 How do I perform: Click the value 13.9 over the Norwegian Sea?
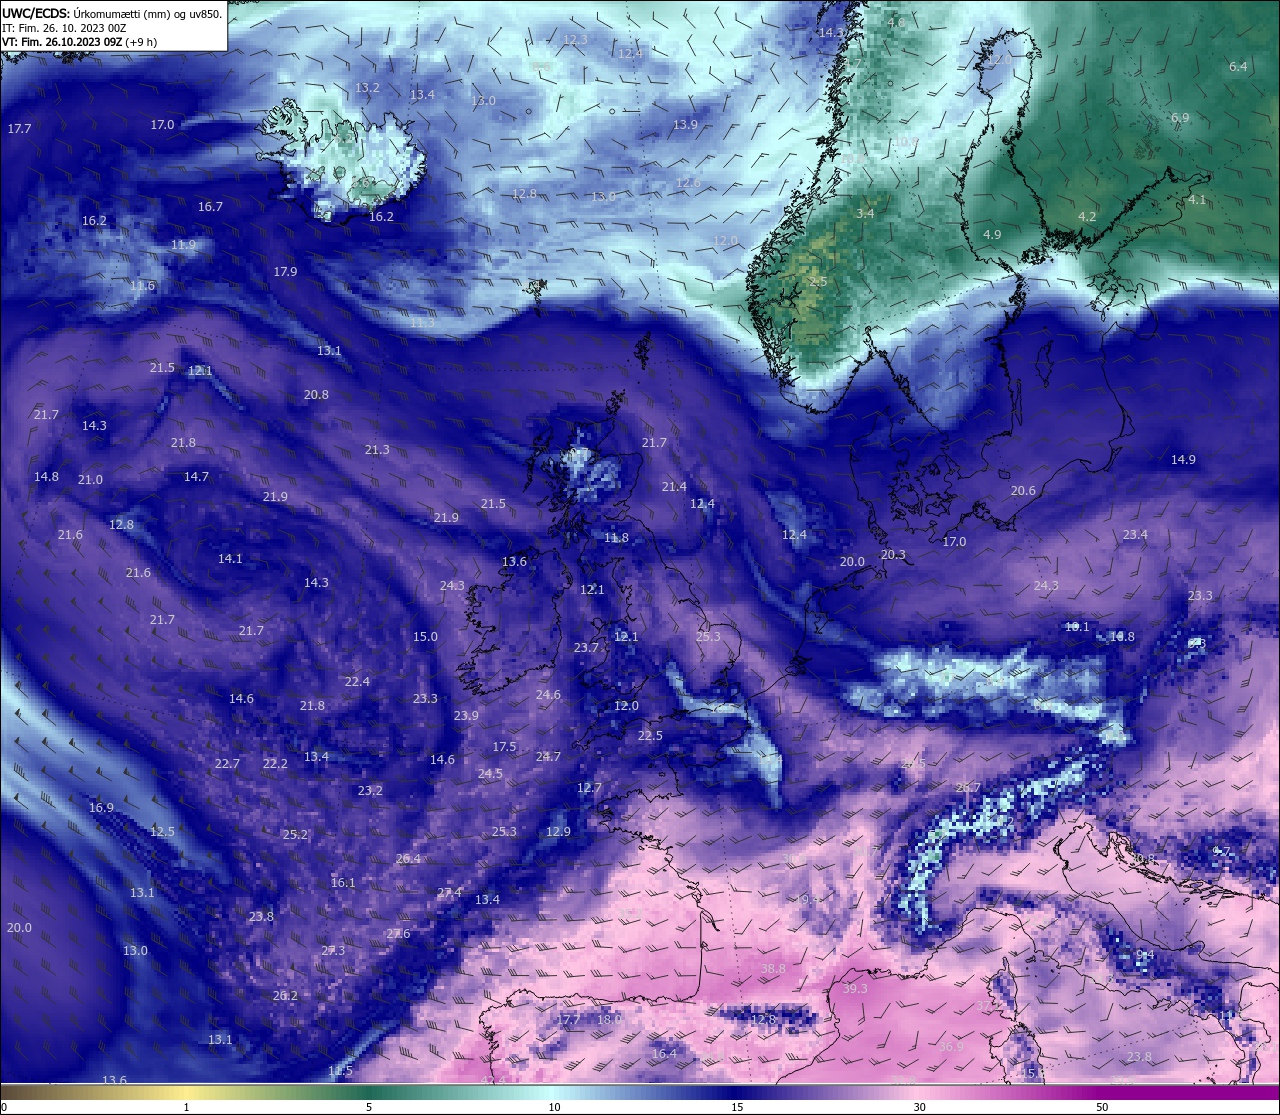(x=685, y=125)
